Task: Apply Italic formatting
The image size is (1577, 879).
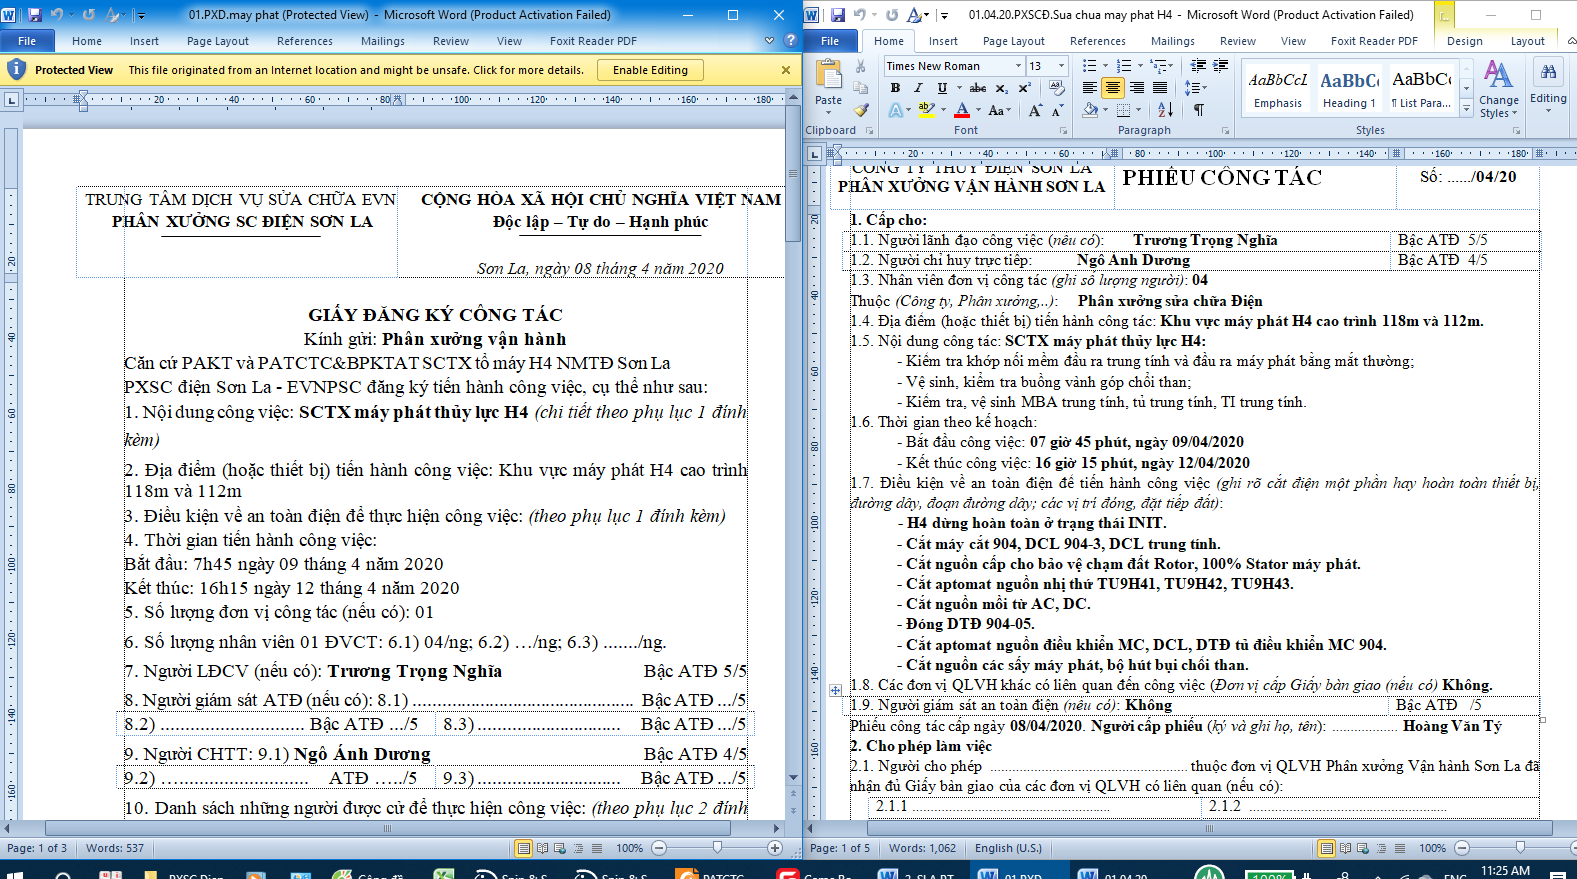Action: [918, 88]
